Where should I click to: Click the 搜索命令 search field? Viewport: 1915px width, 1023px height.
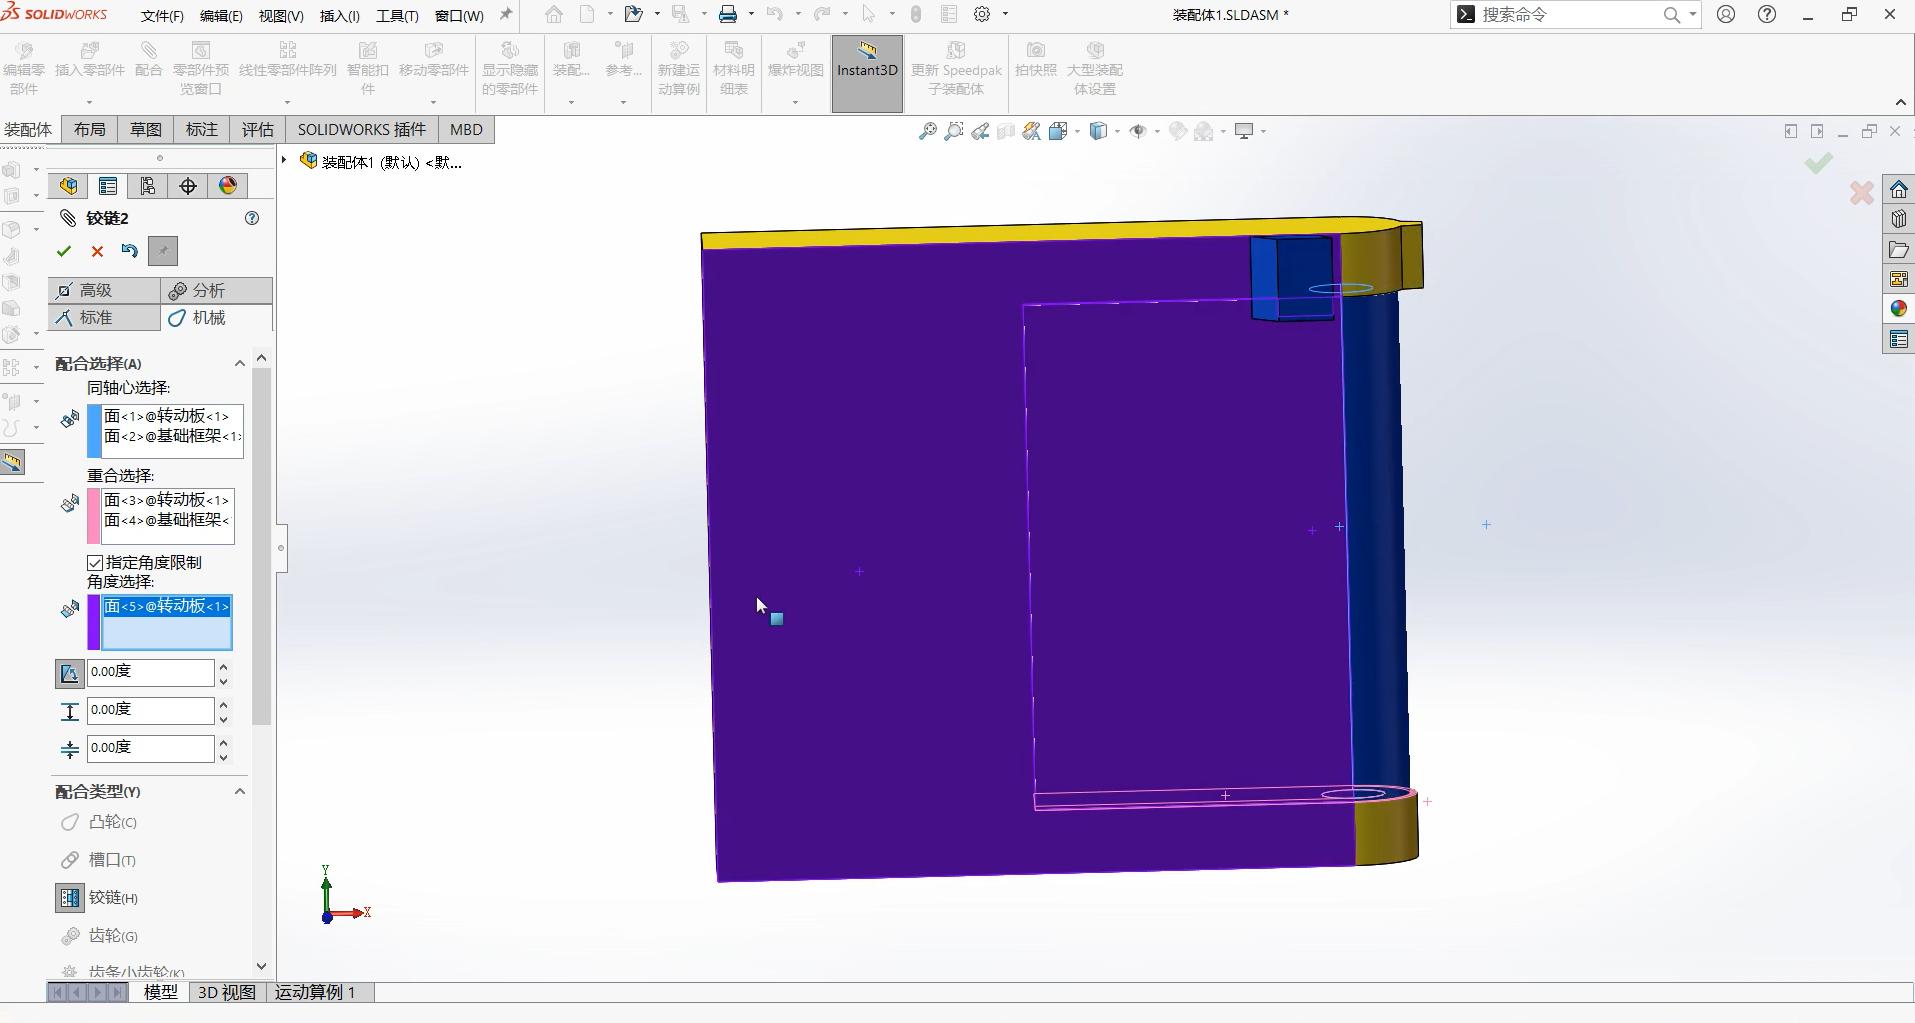click(1565, 15)
